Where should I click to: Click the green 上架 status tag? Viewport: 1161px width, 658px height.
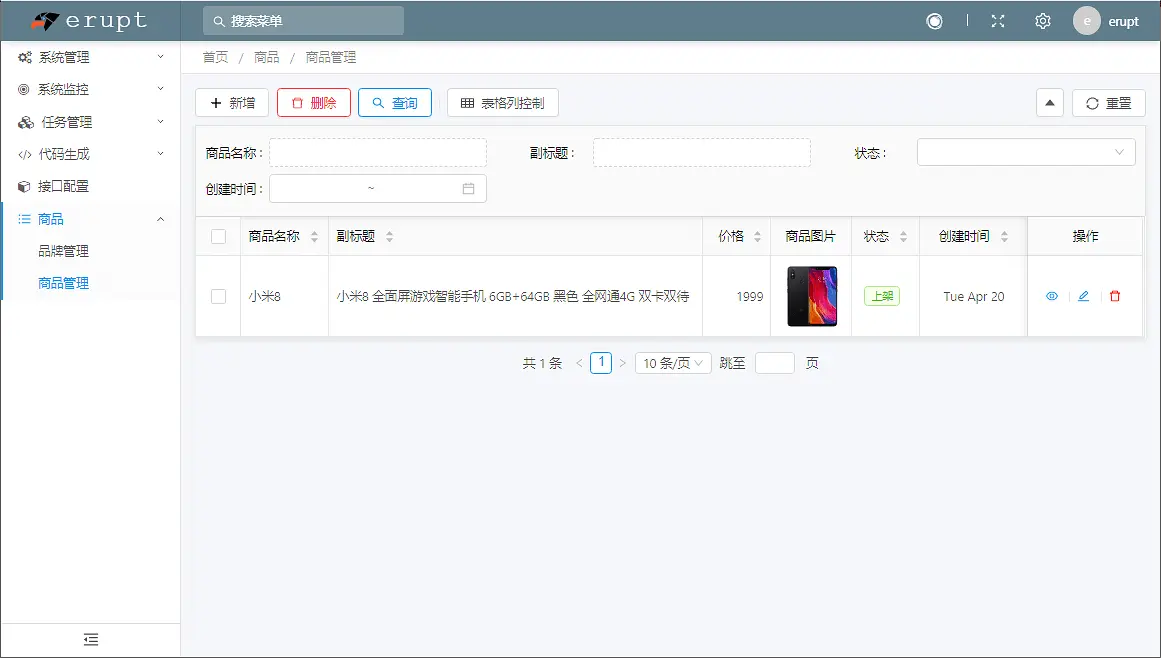pyautogui.click(x=882, y=296)
